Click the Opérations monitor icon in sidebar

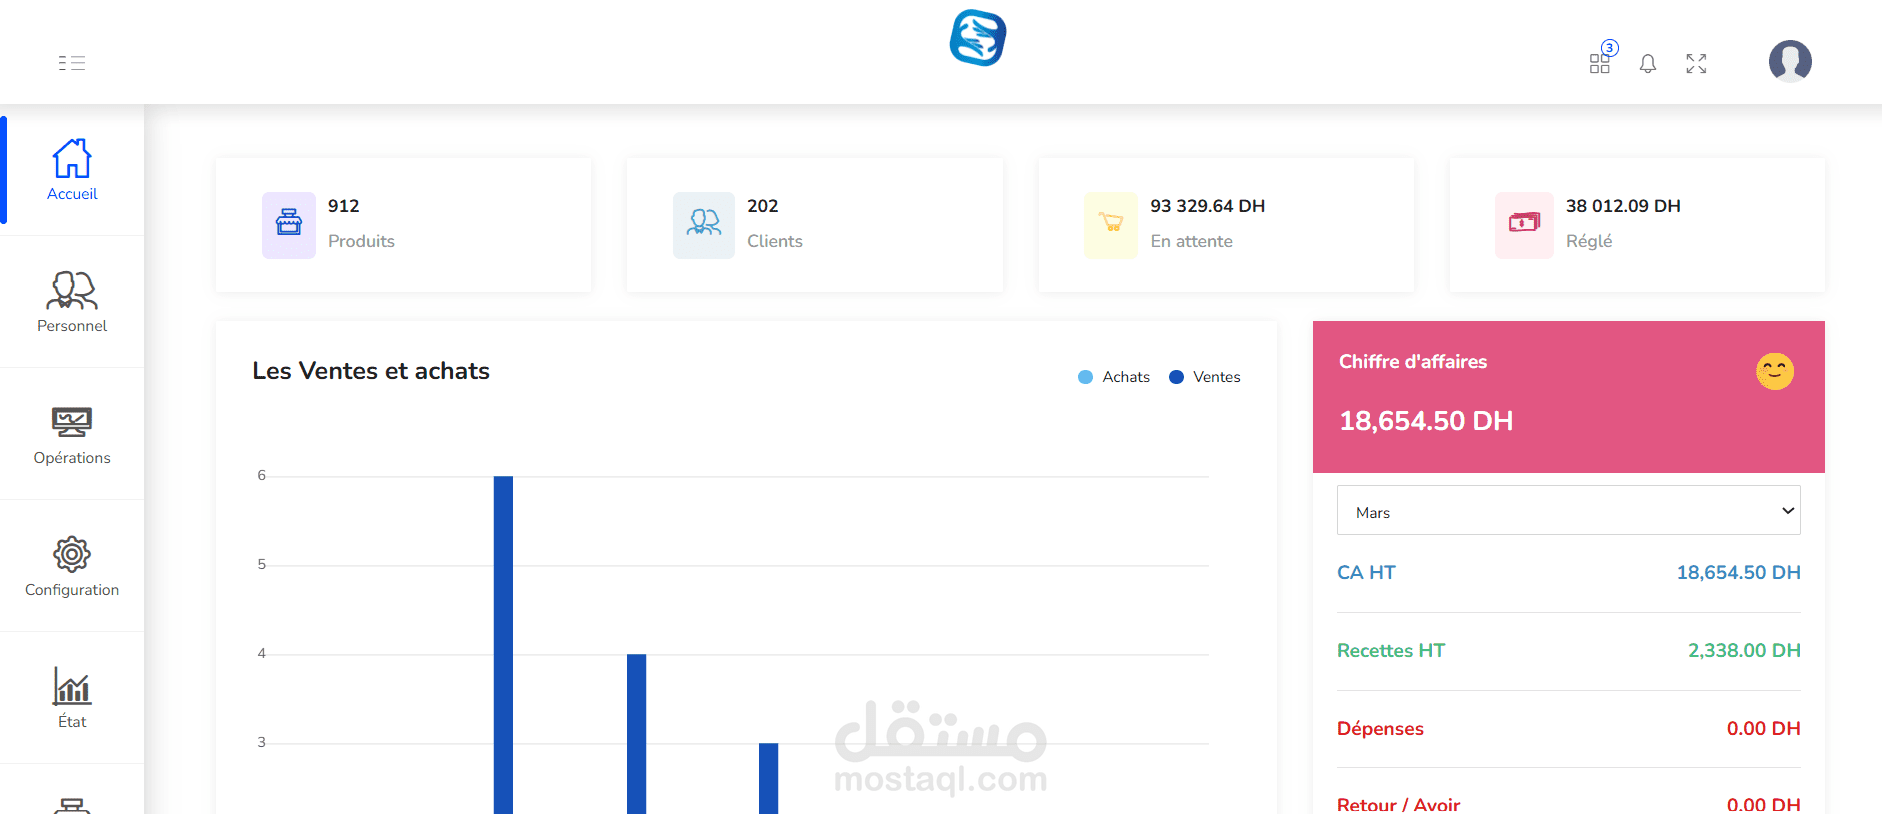72,422
